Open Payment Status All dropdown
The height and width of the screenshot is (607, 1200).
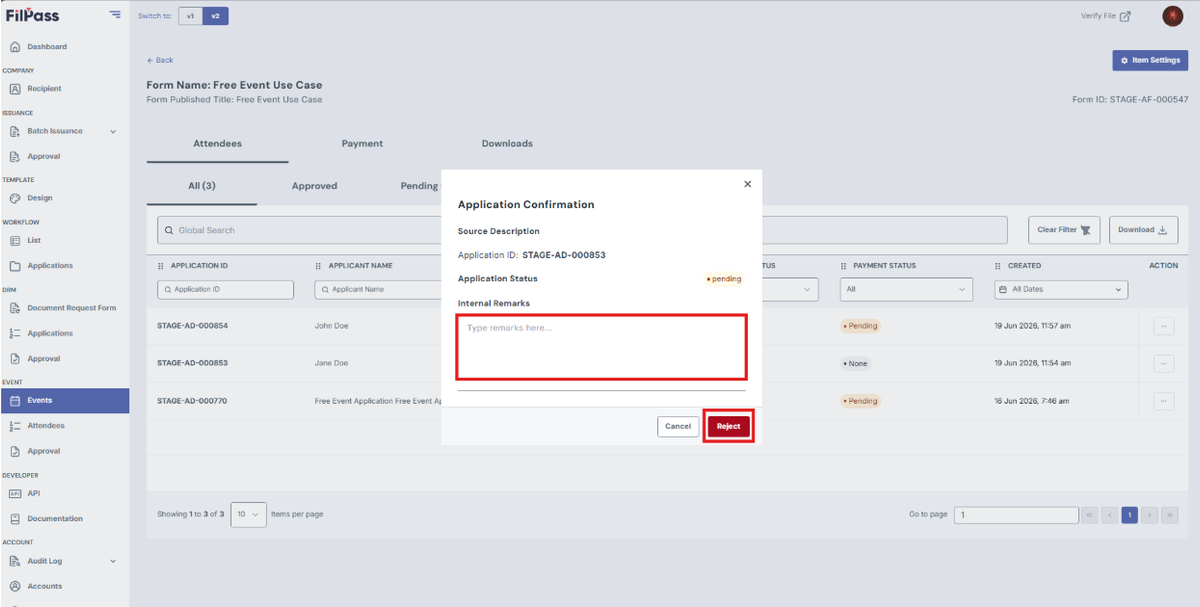click(906, 289)
